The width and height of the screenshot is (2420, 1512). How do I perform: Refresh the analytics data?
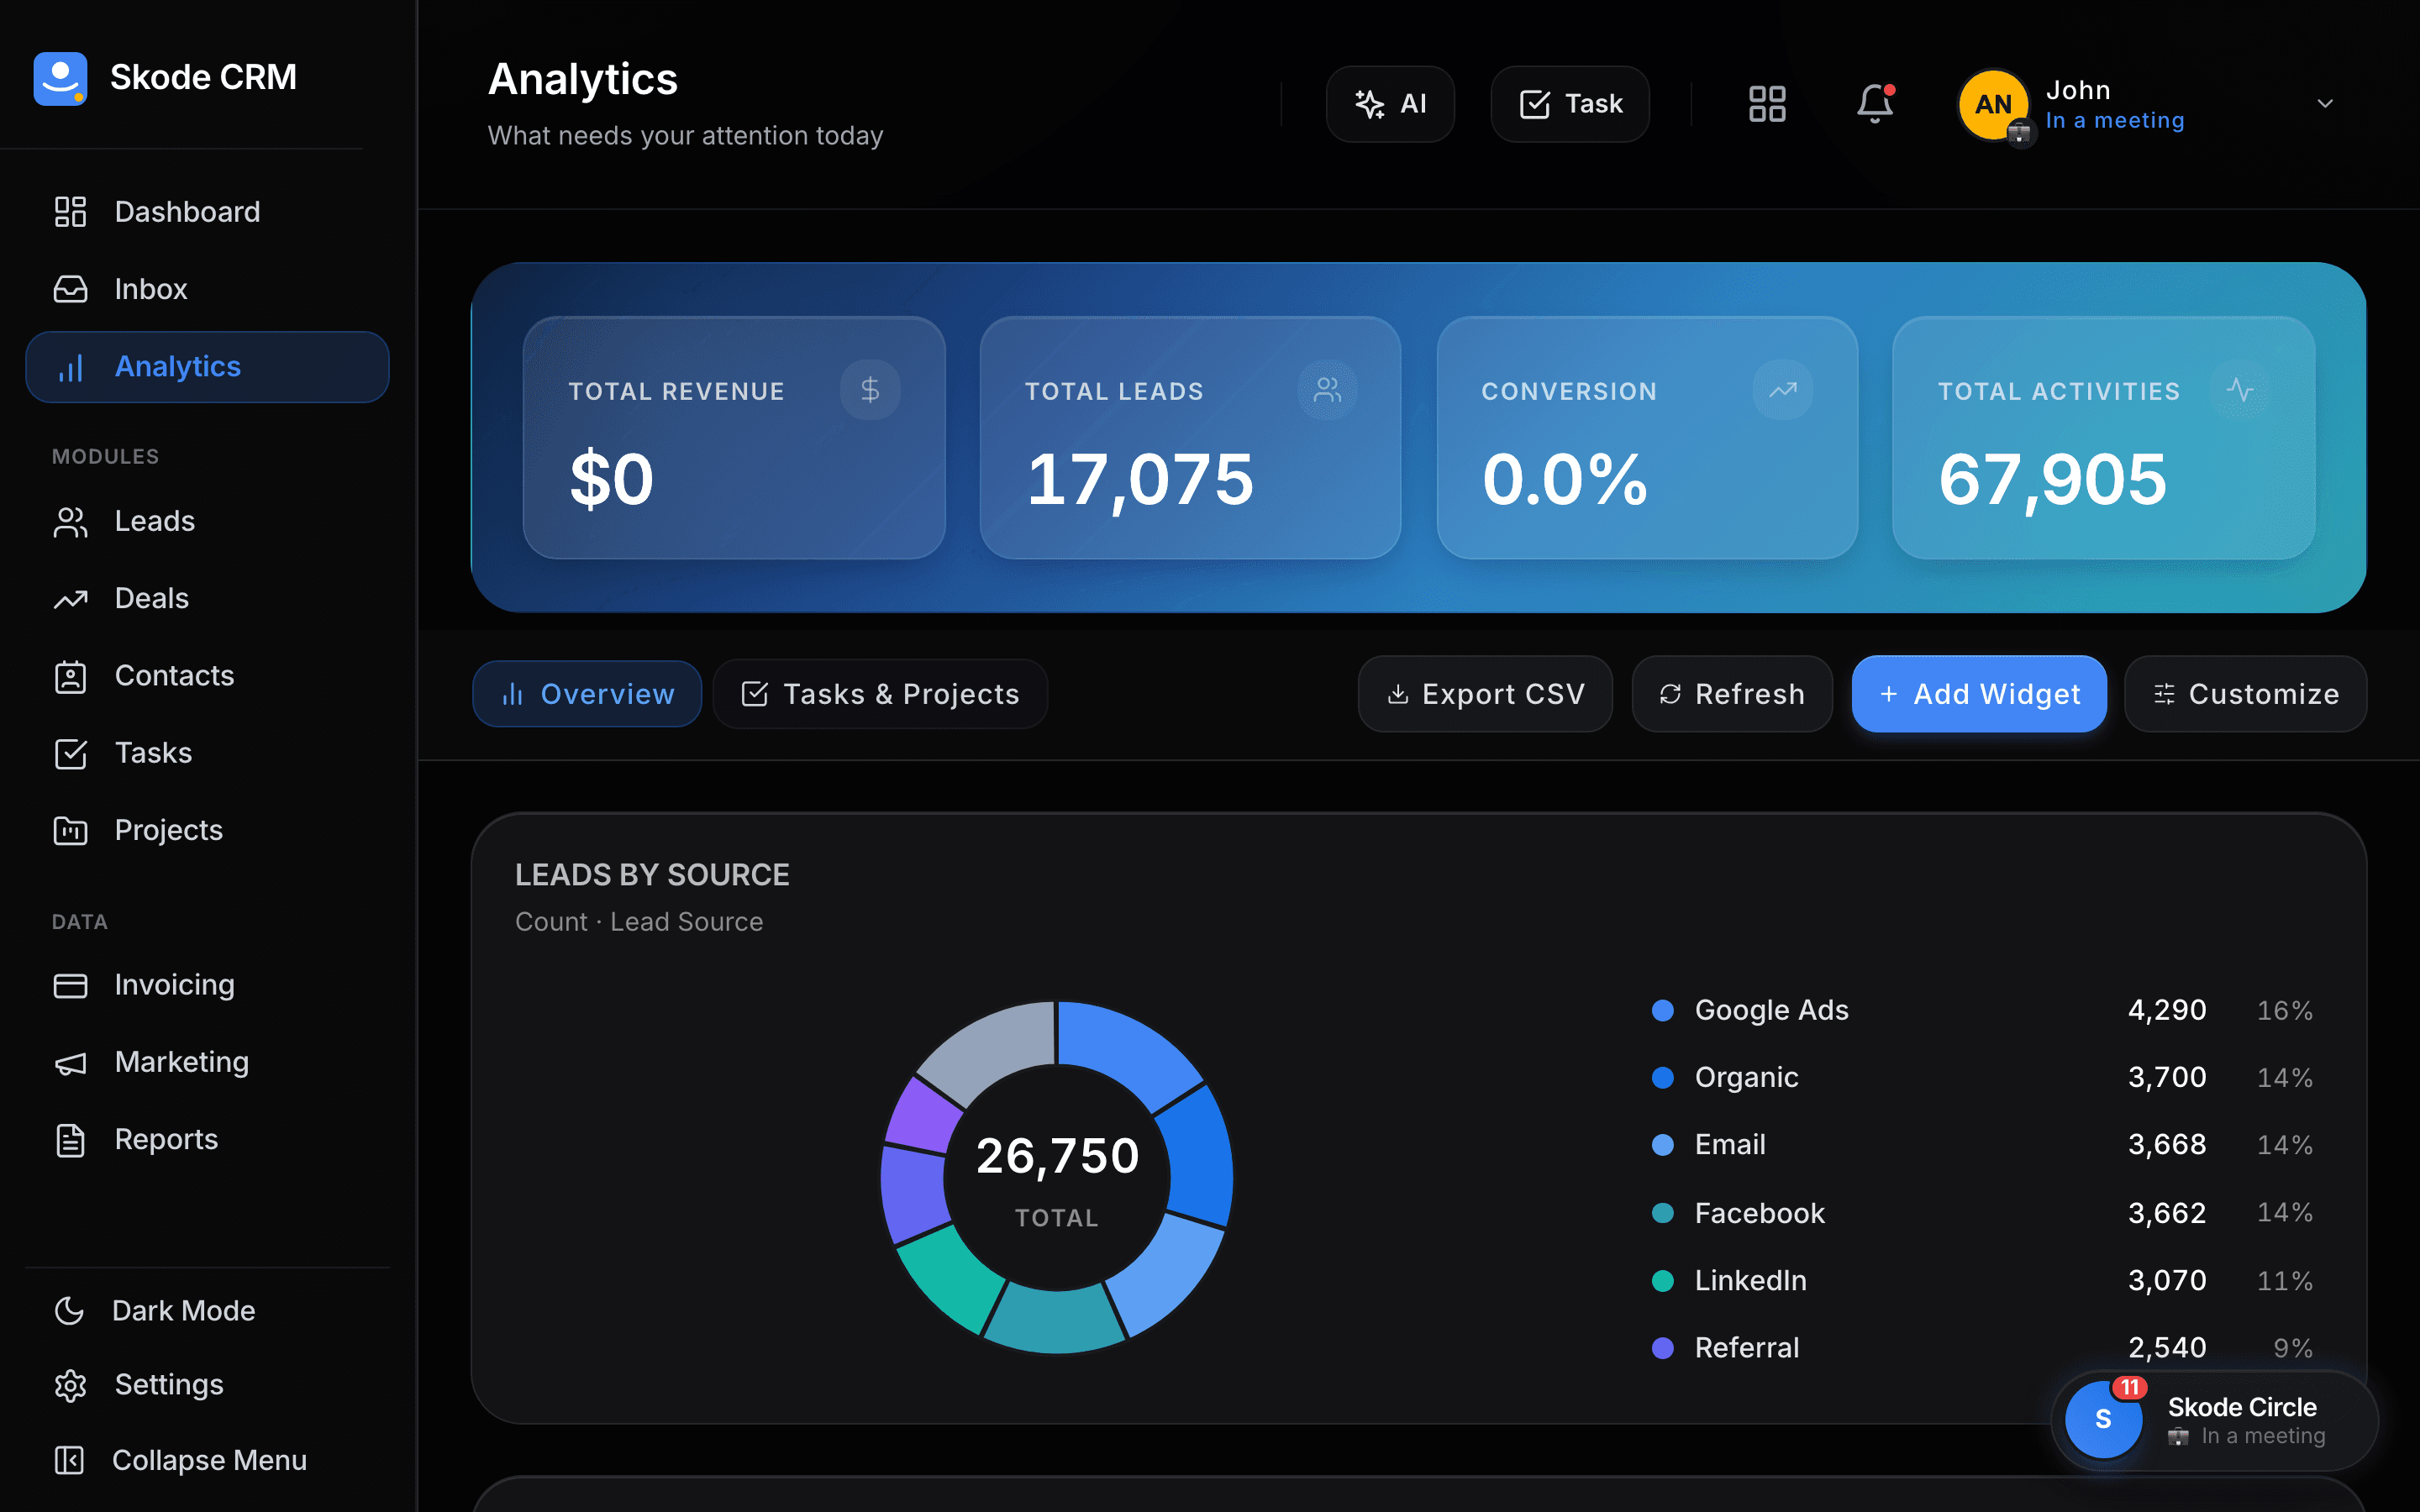pyautogui.click(x=1732, y=694)
